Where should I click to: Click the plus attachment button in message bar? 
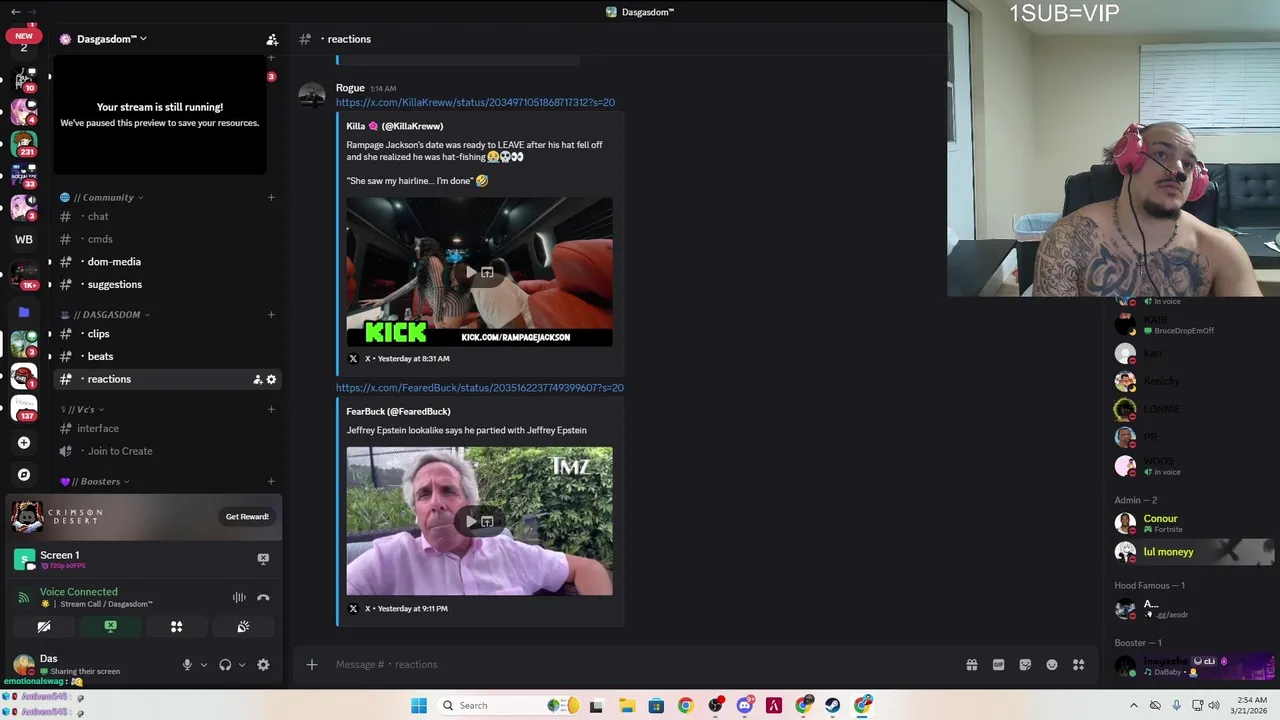[312, 664]
